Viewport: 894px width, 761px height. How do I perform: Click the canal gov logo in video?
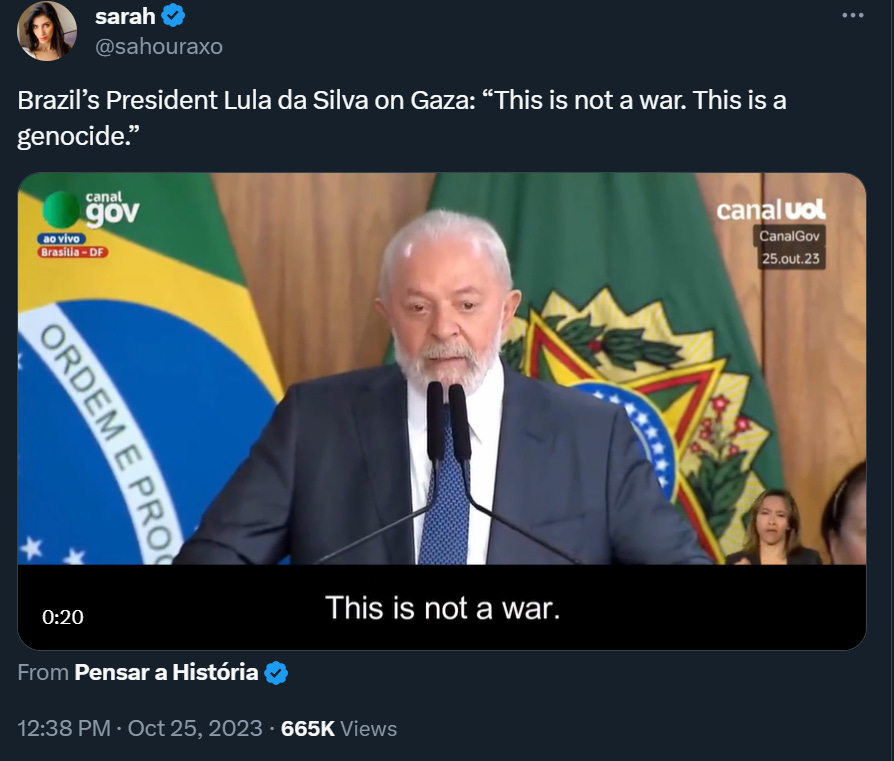91,209
